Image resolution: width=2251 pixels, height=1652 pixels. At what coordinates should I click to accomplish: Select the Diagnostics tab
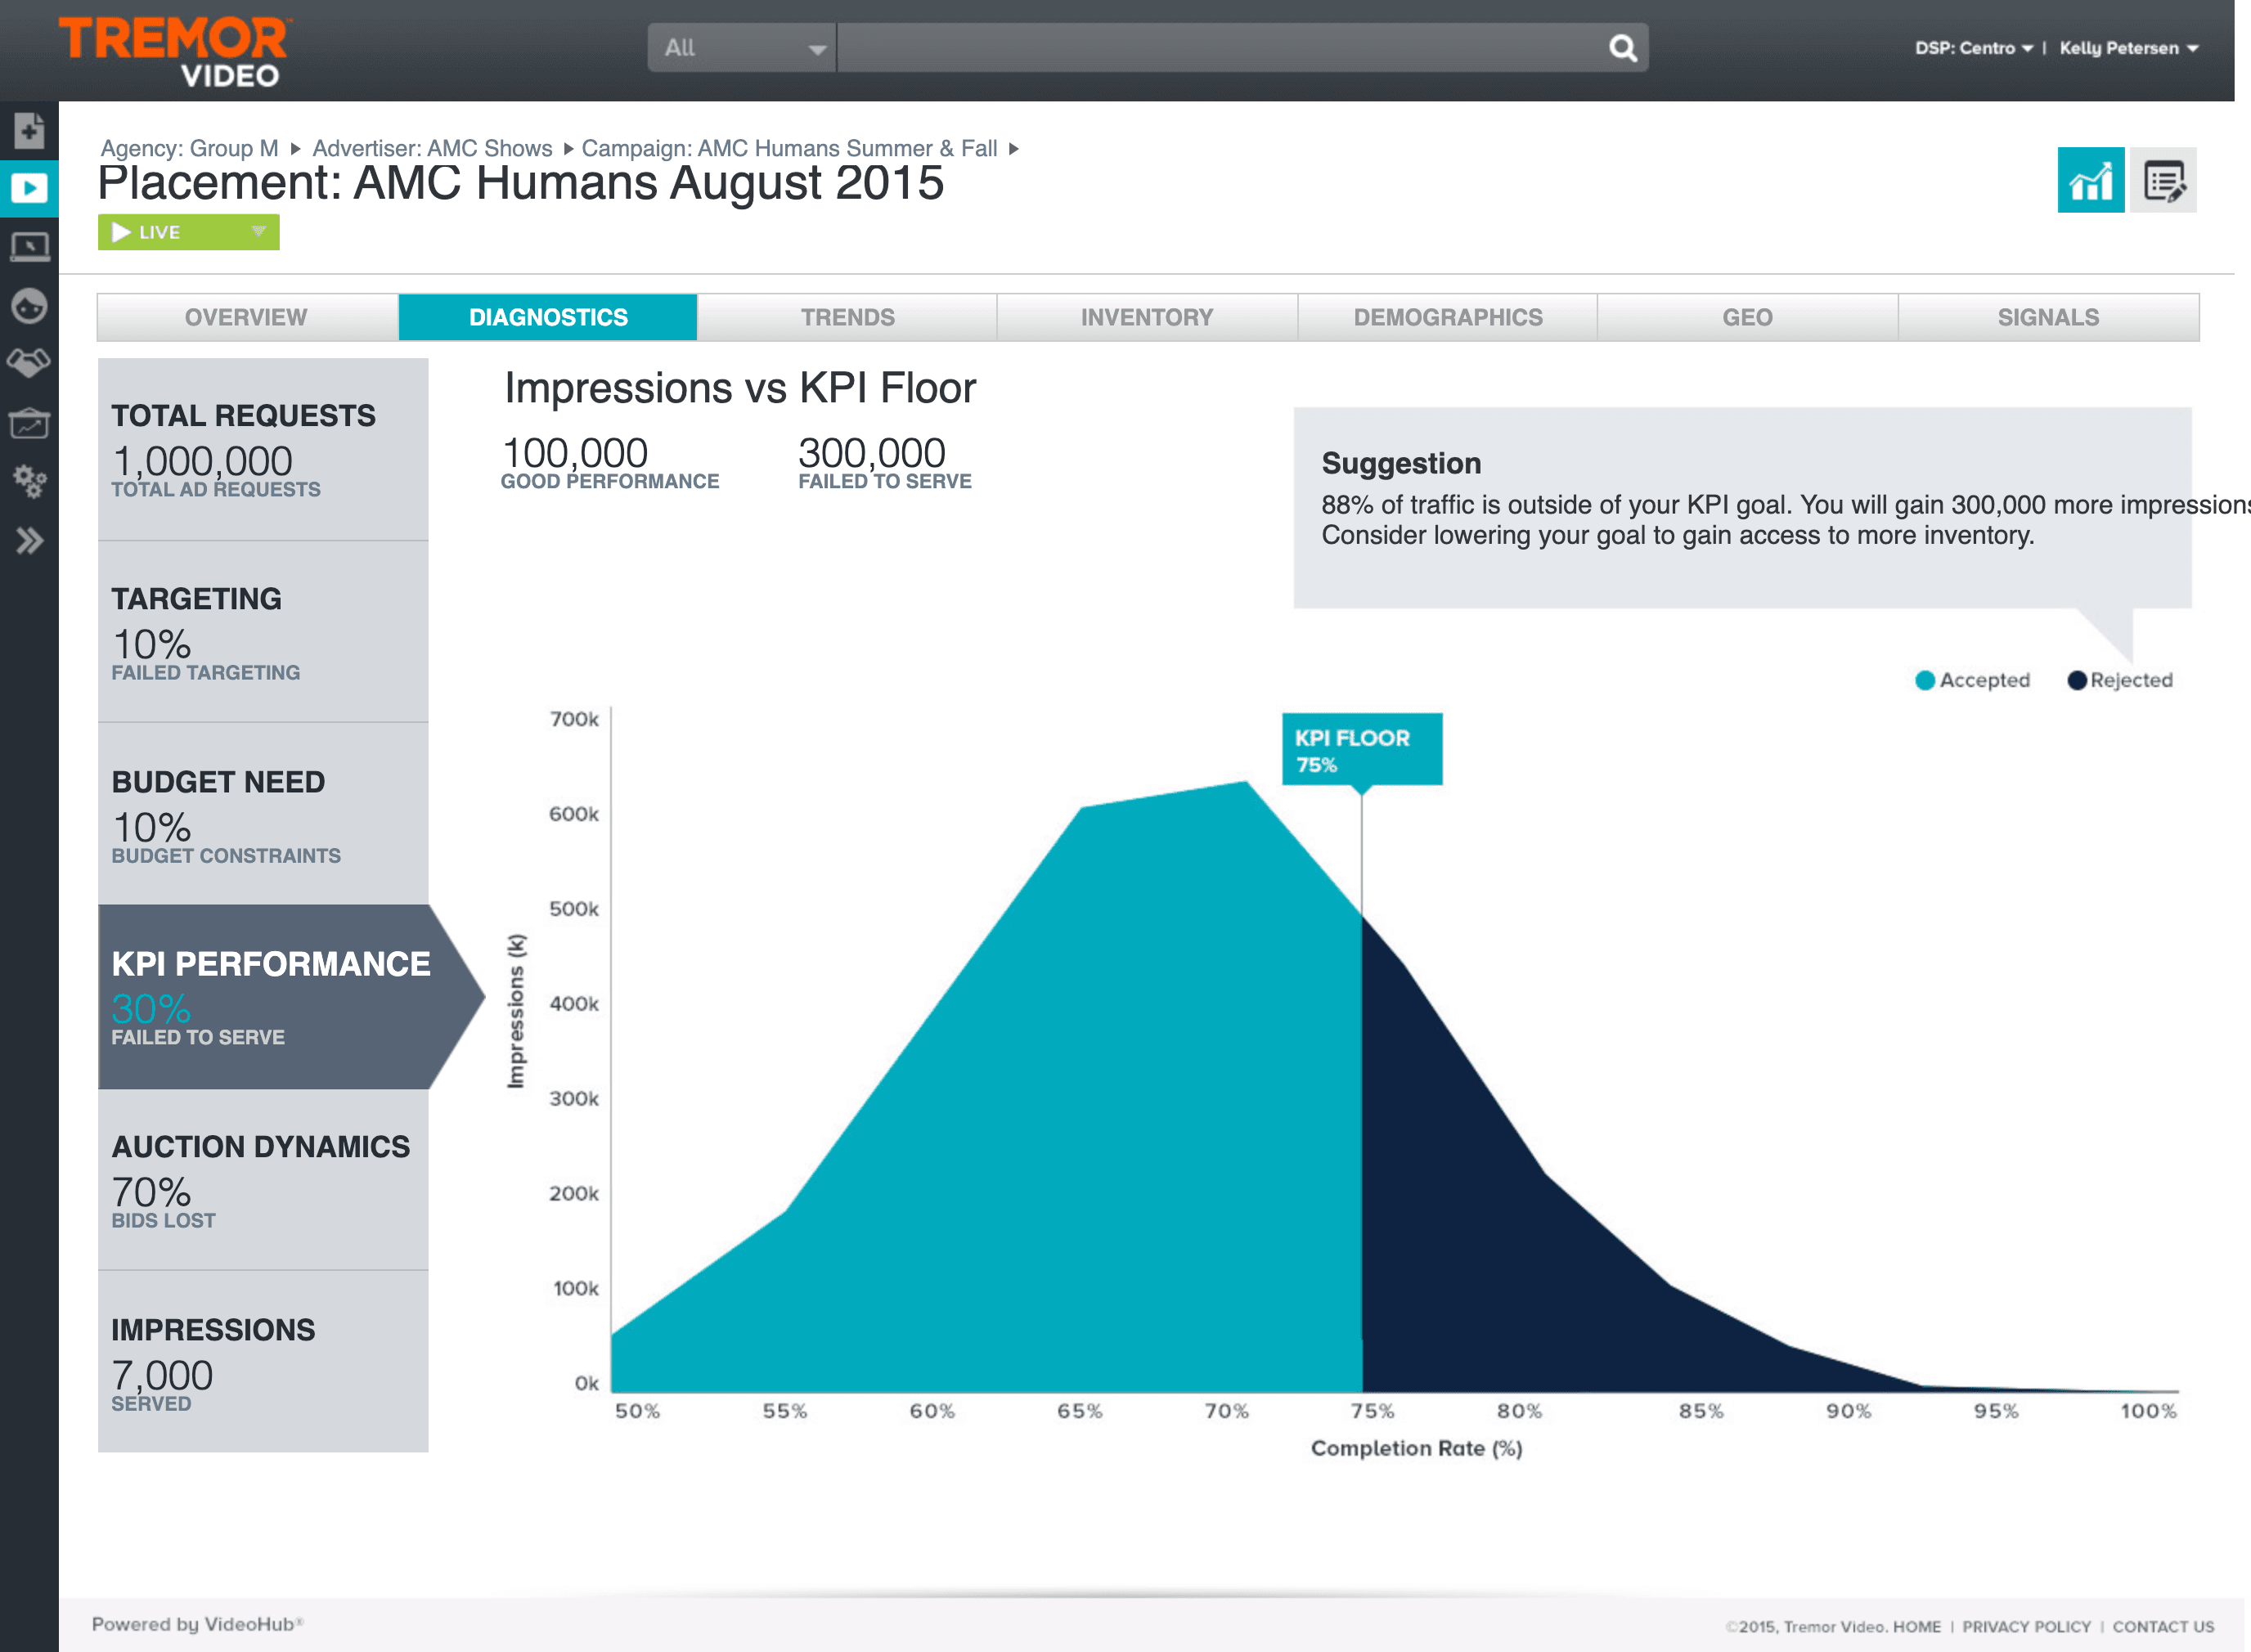click(x=548, y=317)
